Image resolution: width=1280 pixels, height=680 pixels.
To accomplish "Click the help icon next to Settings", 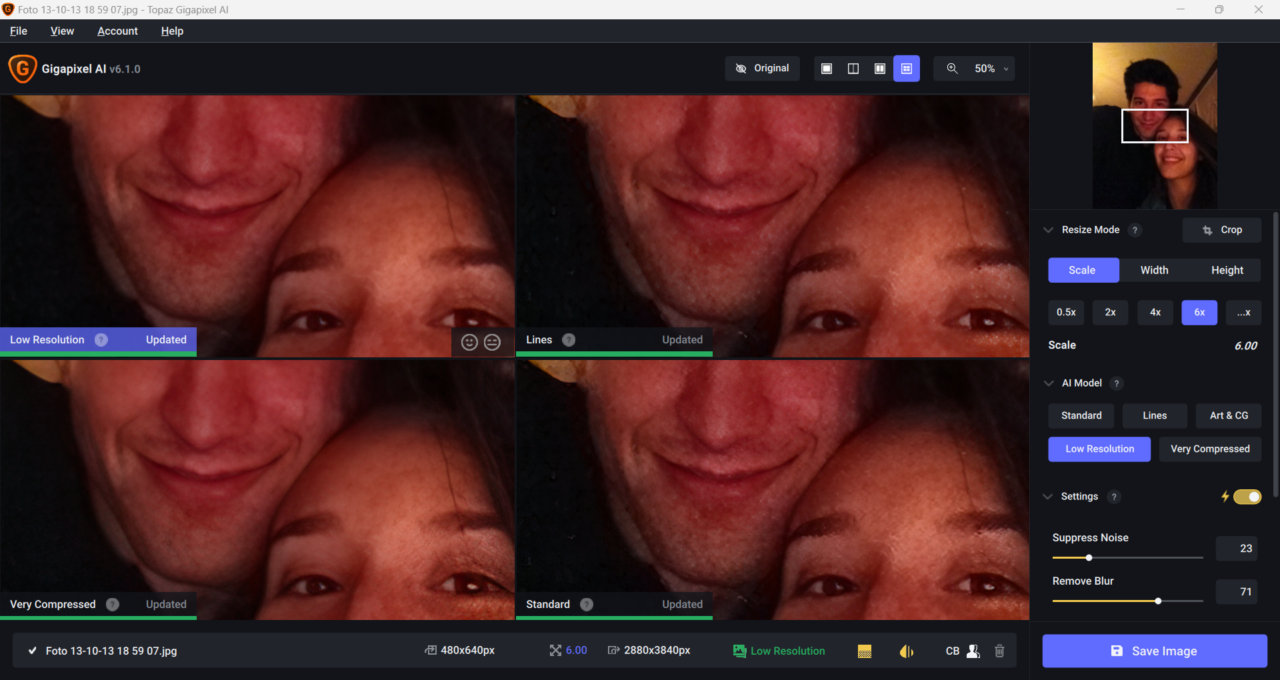I will pos(1114,497).
